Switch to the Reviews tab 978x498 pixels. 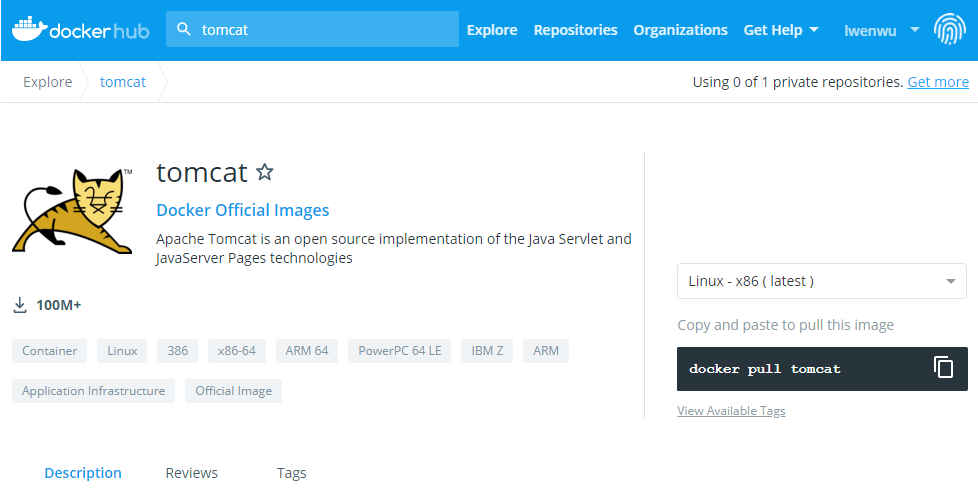(191, 473)
